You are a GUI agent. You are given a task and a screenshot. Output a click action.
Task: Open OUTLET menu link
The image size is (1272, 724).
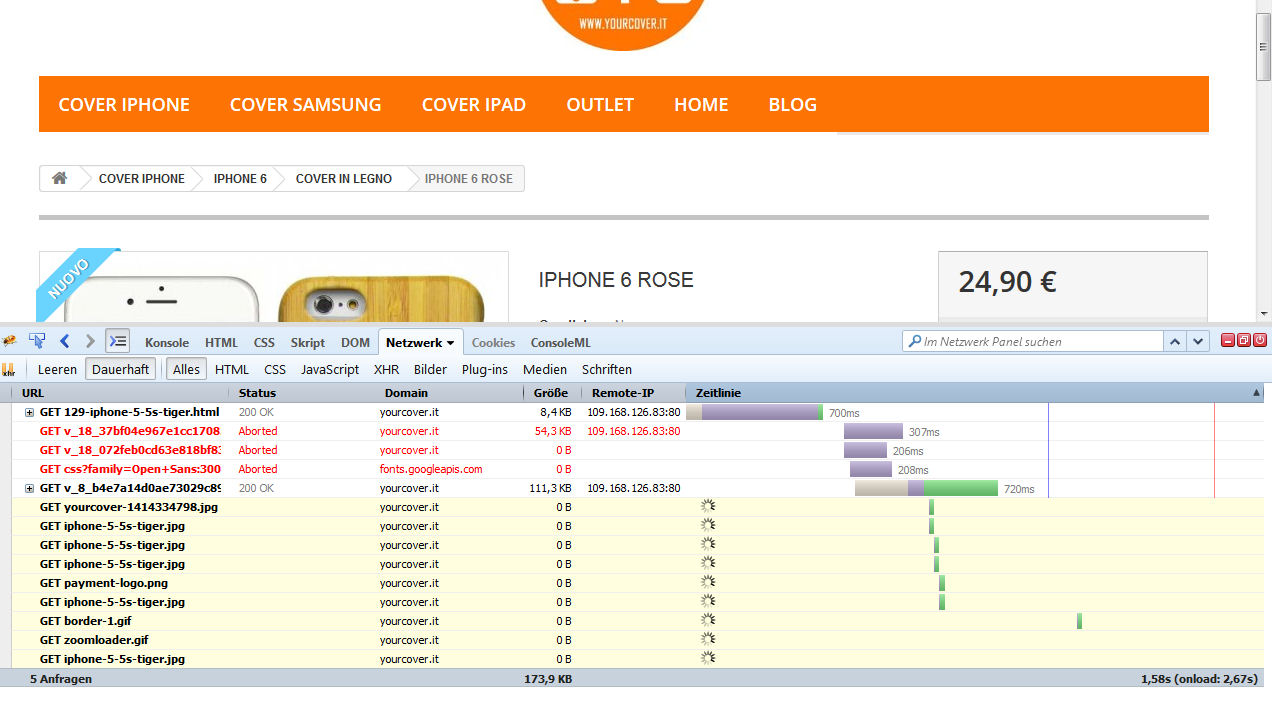(x=600, y=104)
